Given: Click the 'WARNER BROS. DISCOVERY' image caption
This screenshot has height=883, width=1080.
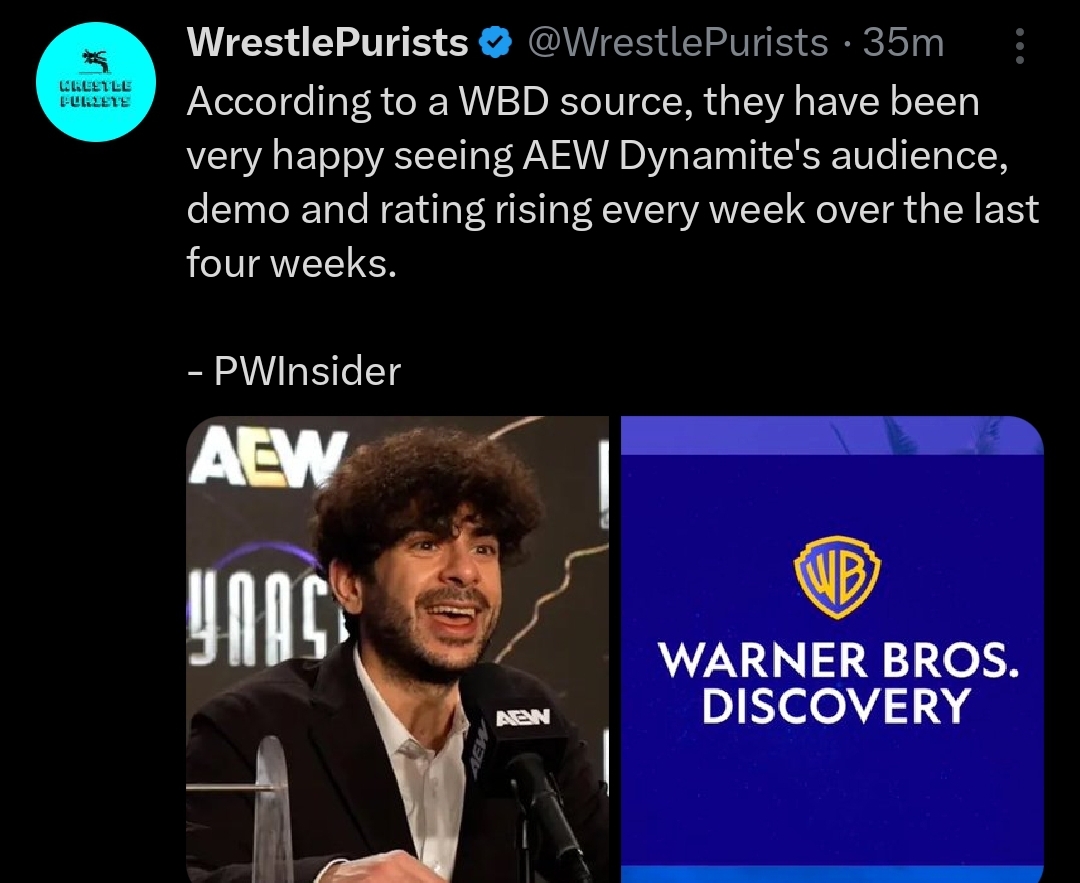Looking at the screenshot, I should 837,683.
